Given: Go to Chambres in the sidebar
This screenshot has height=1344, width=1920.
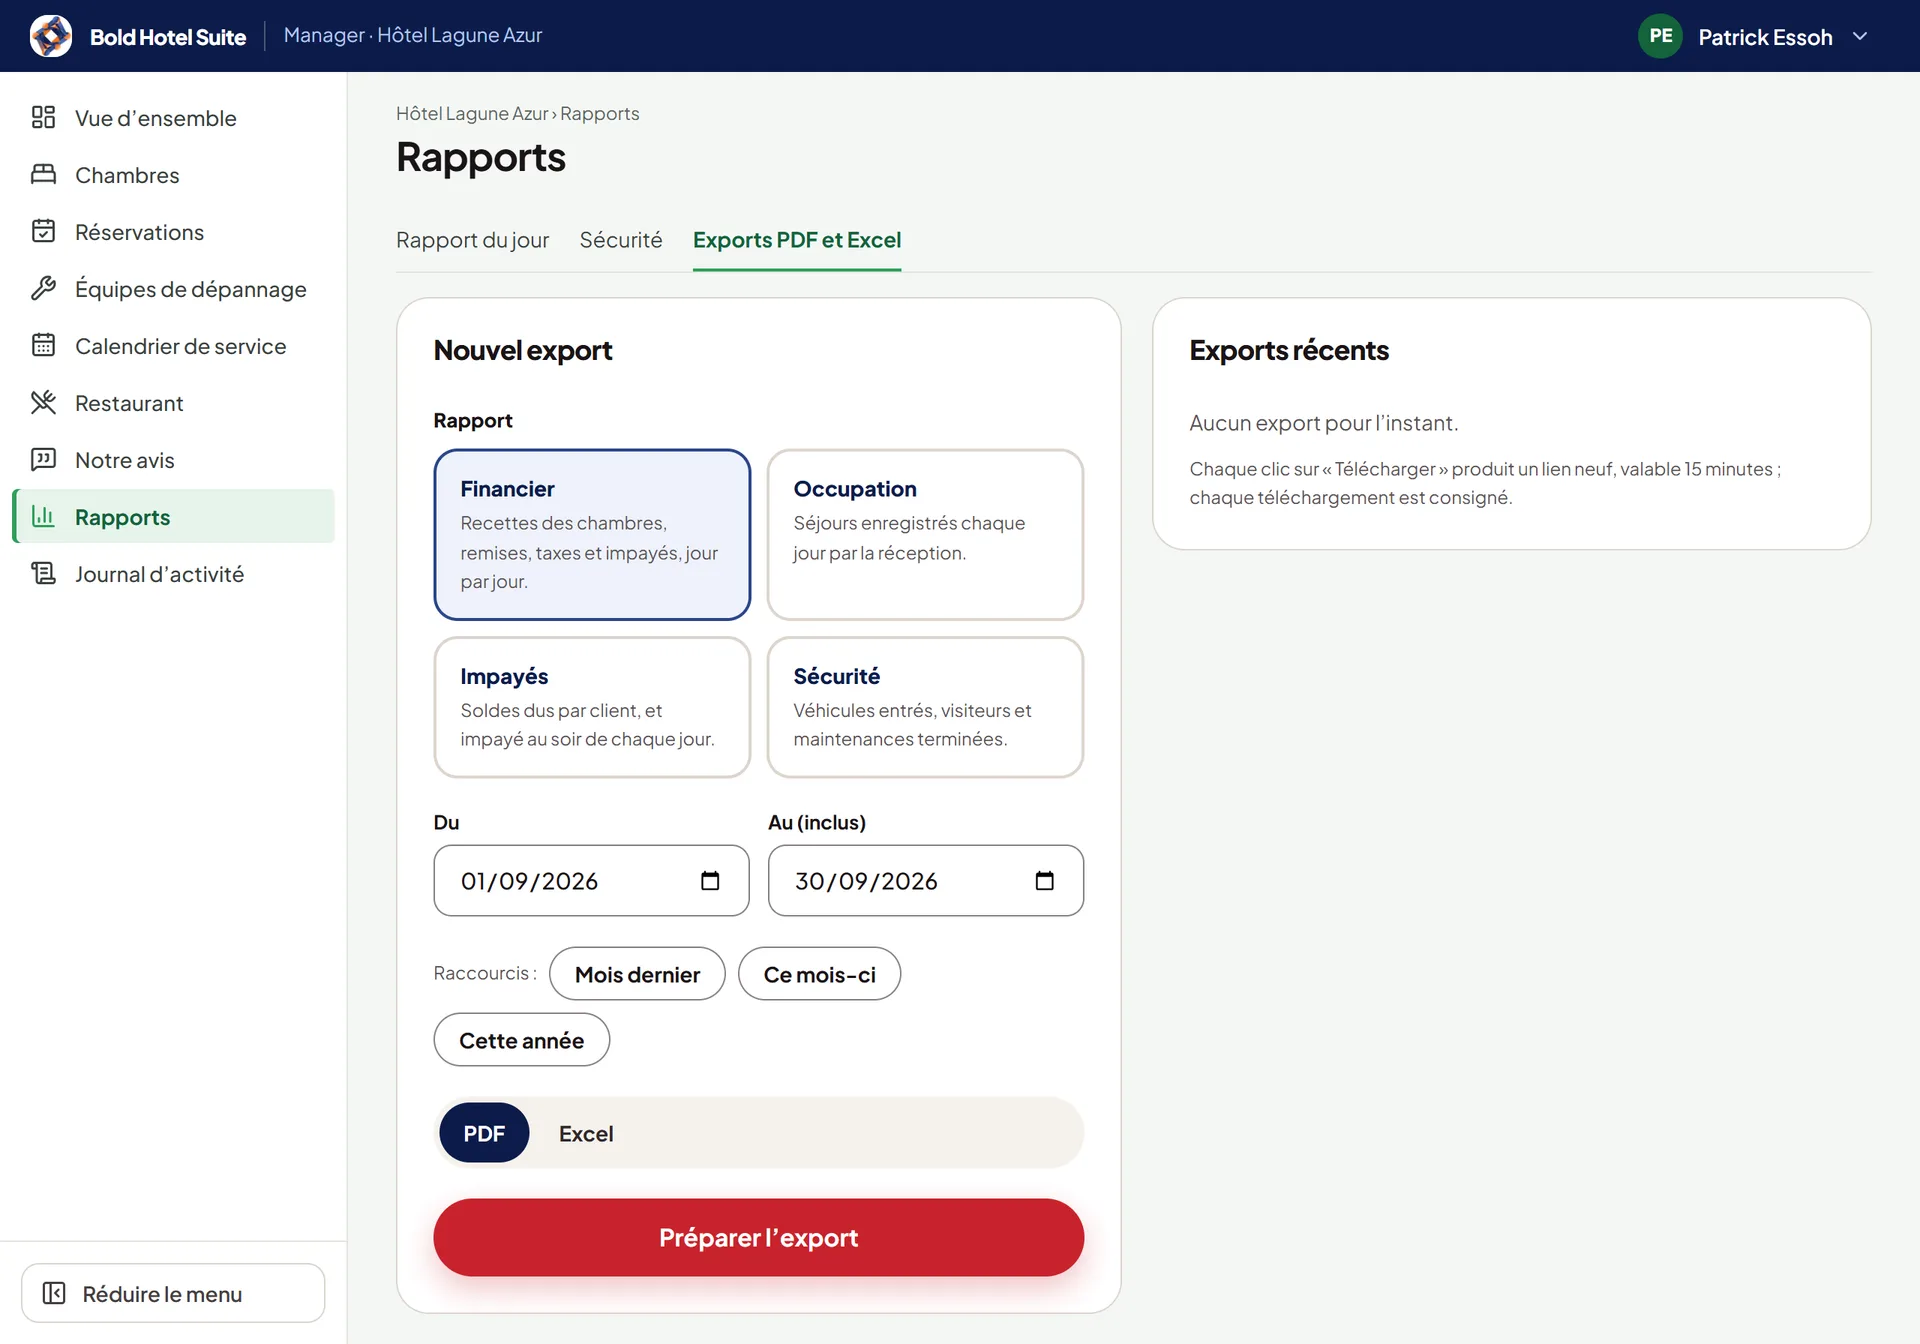Looking at the screenshot, I should pyautogui.click(x=173, y=175).
